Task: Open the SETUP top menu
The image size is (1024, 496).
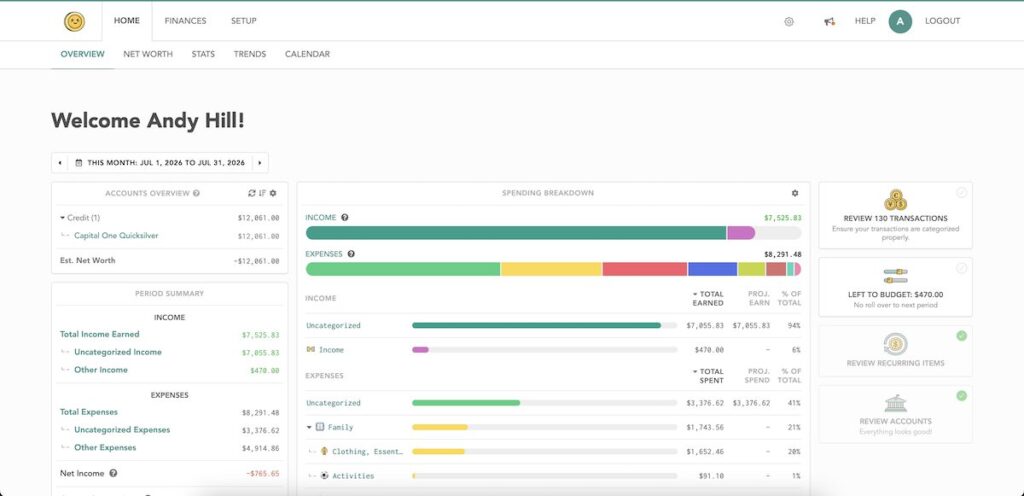Action: tap(244, 21)
